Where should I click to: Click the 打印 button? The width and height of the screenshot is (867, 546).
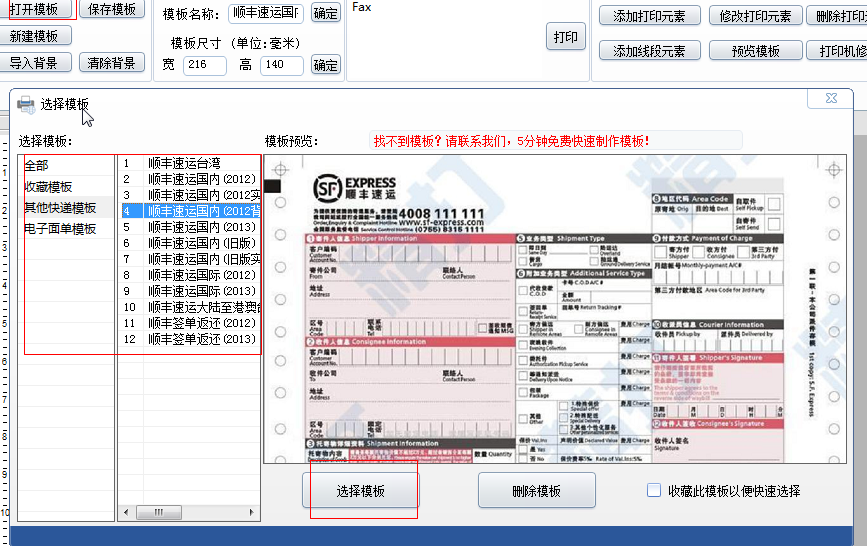[x=566, y=37]
